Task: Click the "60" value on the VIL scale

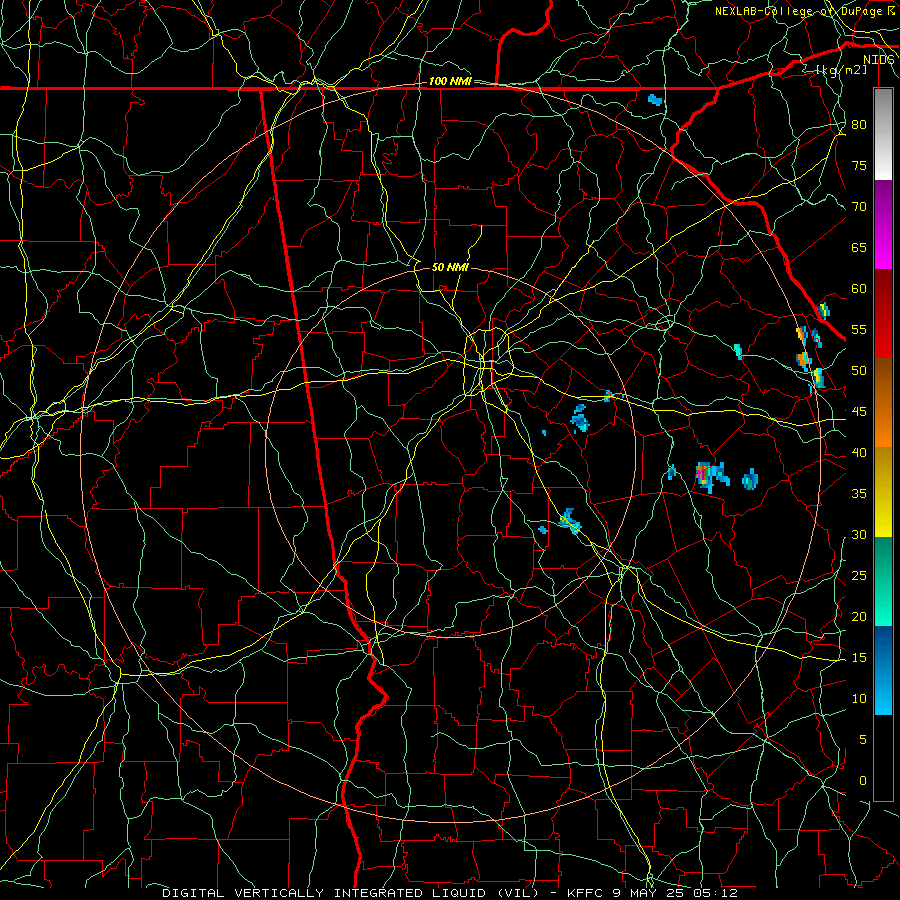Action: coord(859,289)
